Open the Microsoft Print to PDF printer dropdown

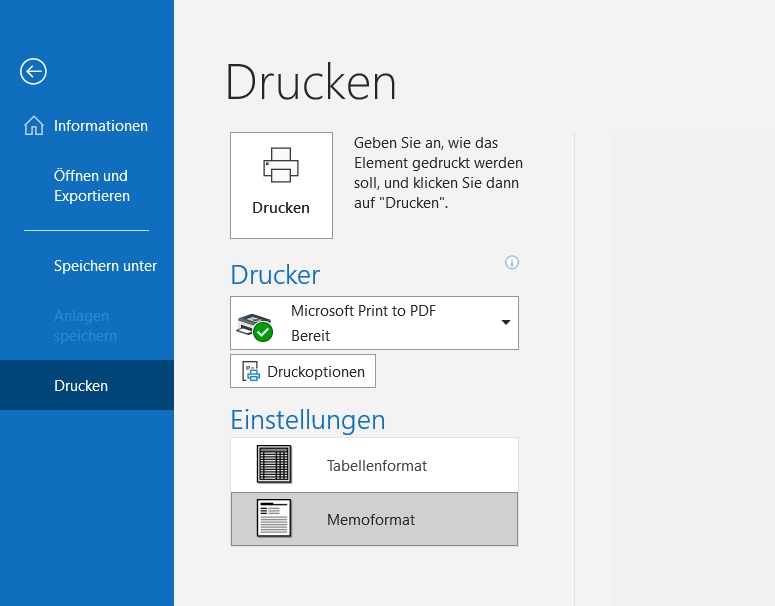click(x=374, y=323)
